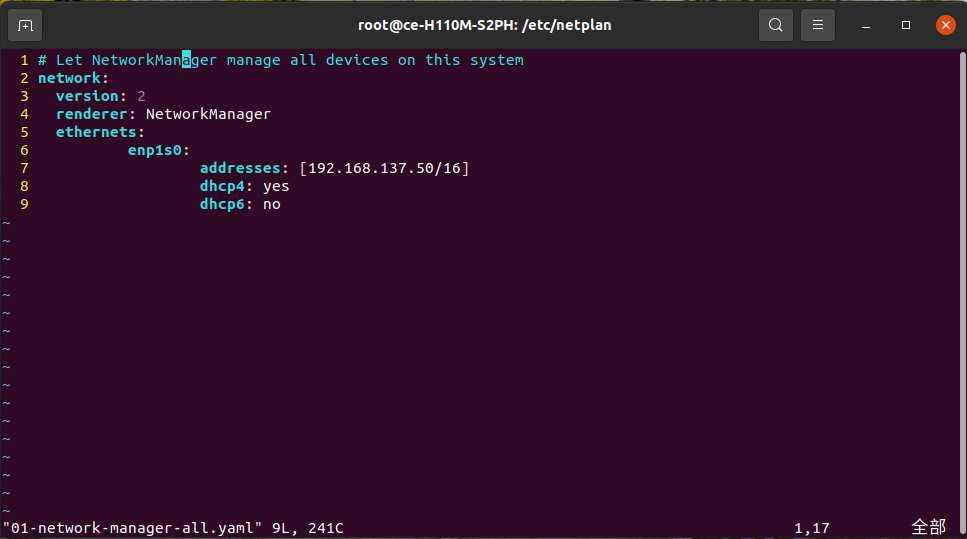
Task: Click the 'yes' value of dhcp4
Action: click(276, 186)
